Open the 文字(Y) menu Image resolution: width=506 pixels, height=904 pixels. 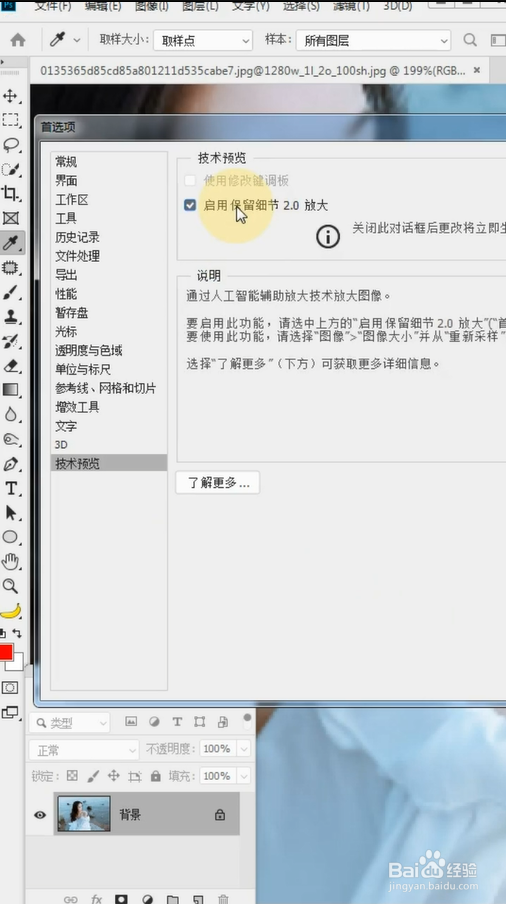pyautogui.click(x=250, y=6)
